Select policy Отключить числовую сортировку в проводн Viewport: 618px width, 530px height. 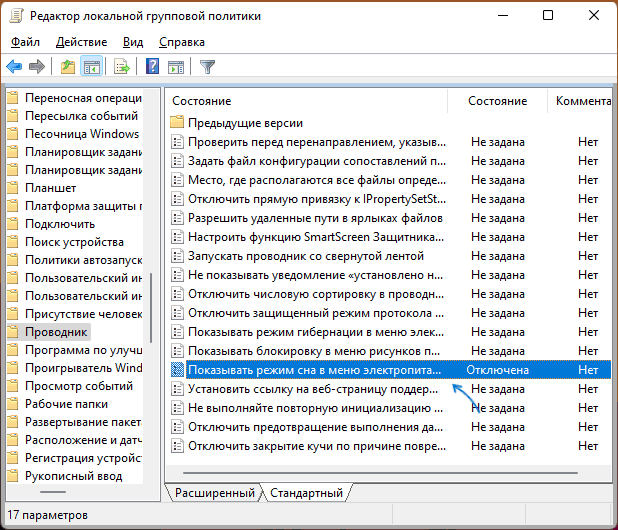316,294
